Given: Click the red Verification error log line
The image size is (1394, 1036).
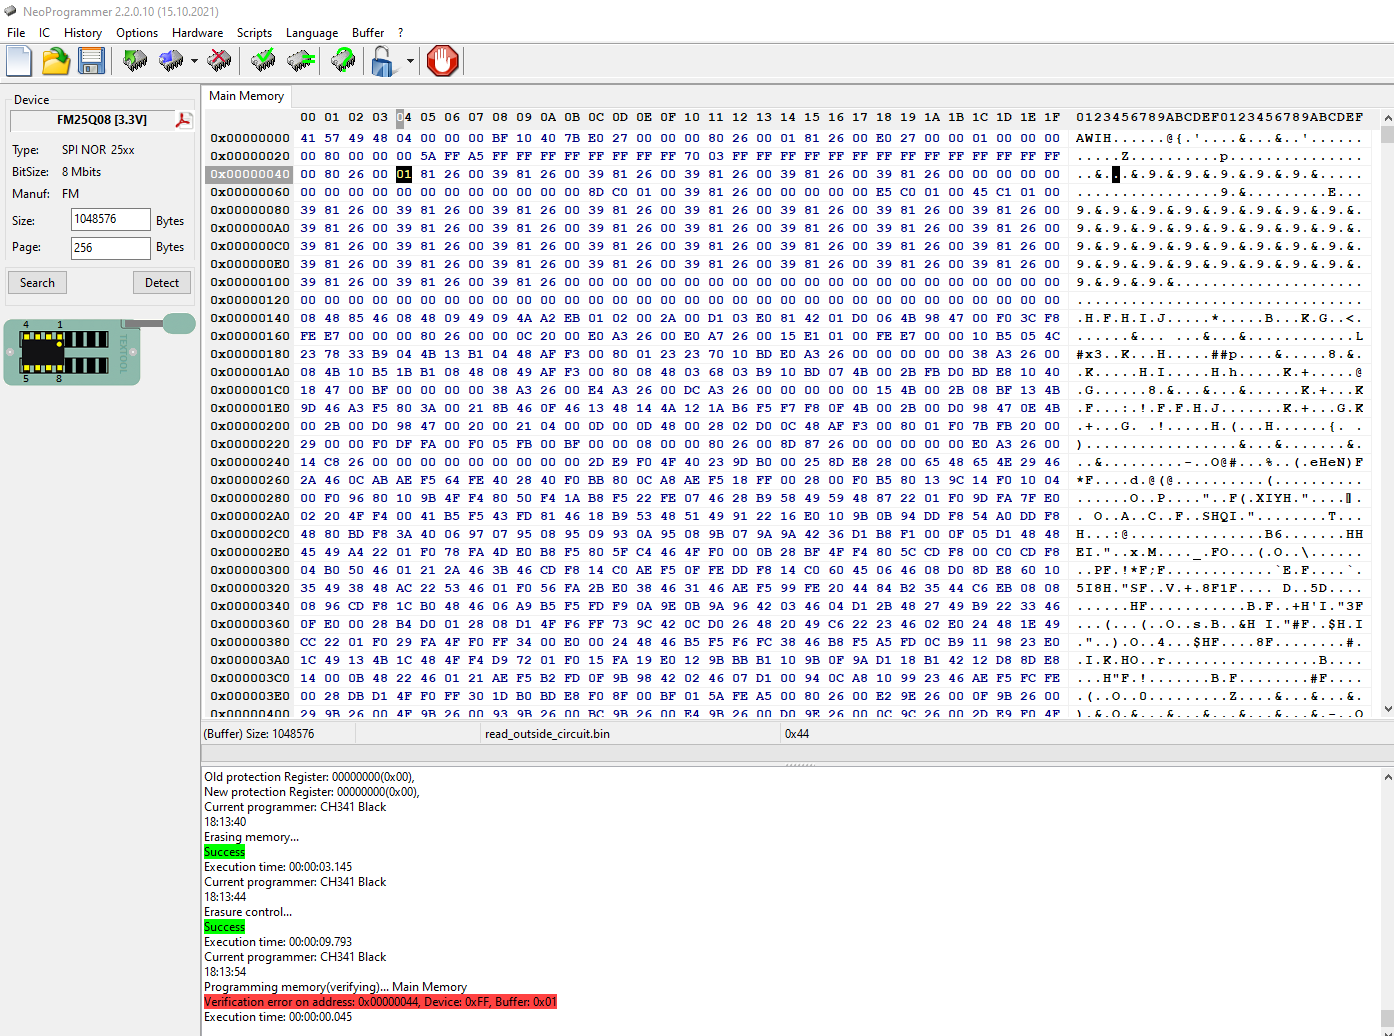Looking at the screenshot, I should tap(380, 1002).
